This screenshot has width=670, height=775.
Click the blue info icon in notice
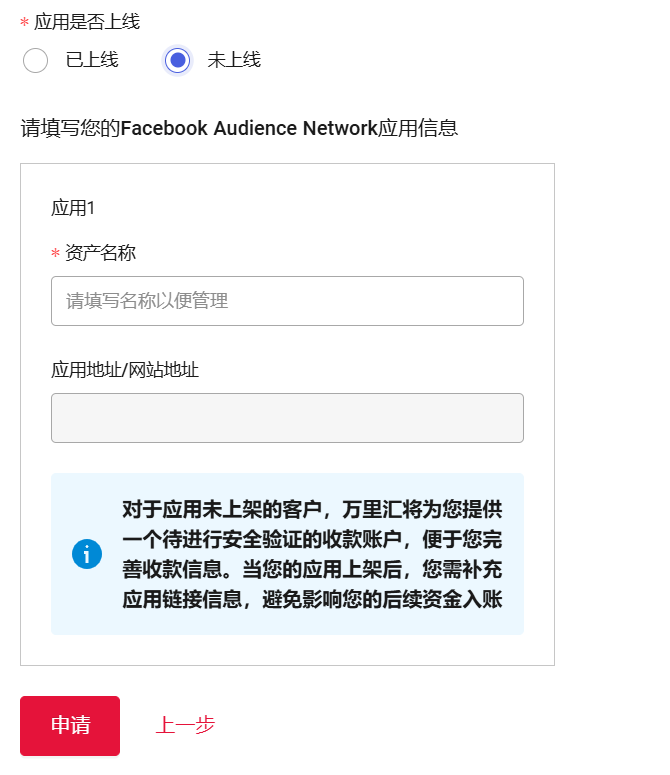[x=87, y=554]
